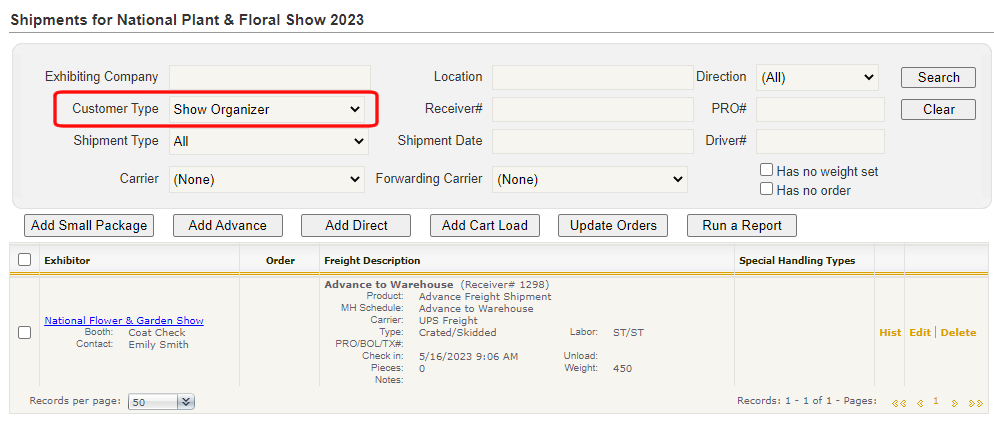Change the Records per page value

tap(161, 402)
